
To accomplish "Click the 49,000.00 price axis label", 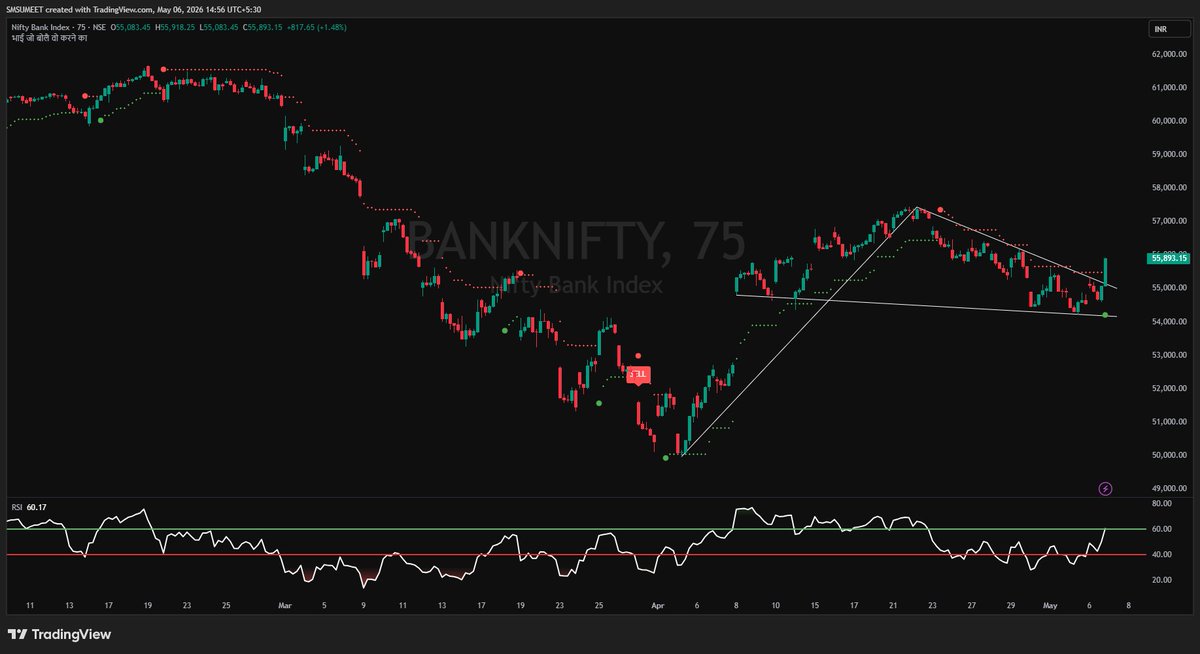I will pyautogui.click(x=1169, y=488).
